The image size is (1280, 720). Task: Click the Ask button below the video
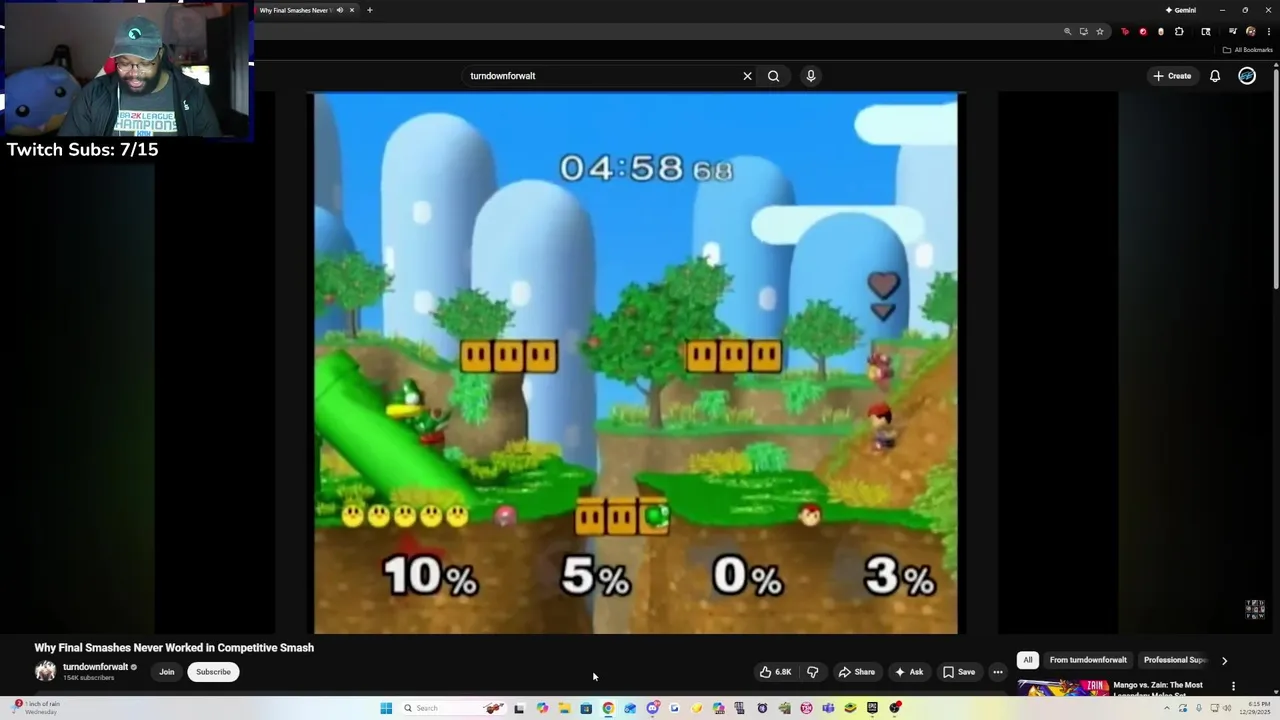[909, 672]
